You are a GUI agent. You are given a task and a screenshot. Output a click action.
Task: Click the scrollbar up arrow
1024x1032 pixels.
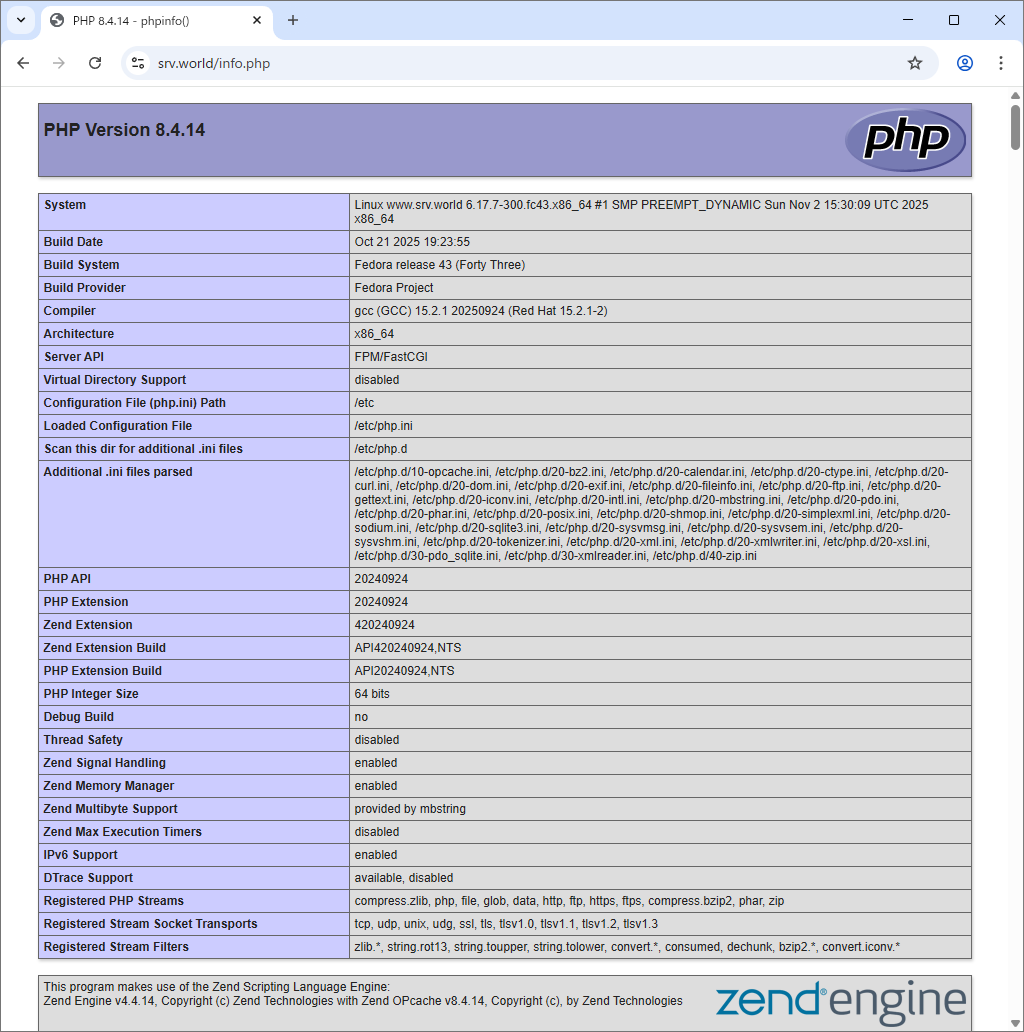[x=1015, y=95]
